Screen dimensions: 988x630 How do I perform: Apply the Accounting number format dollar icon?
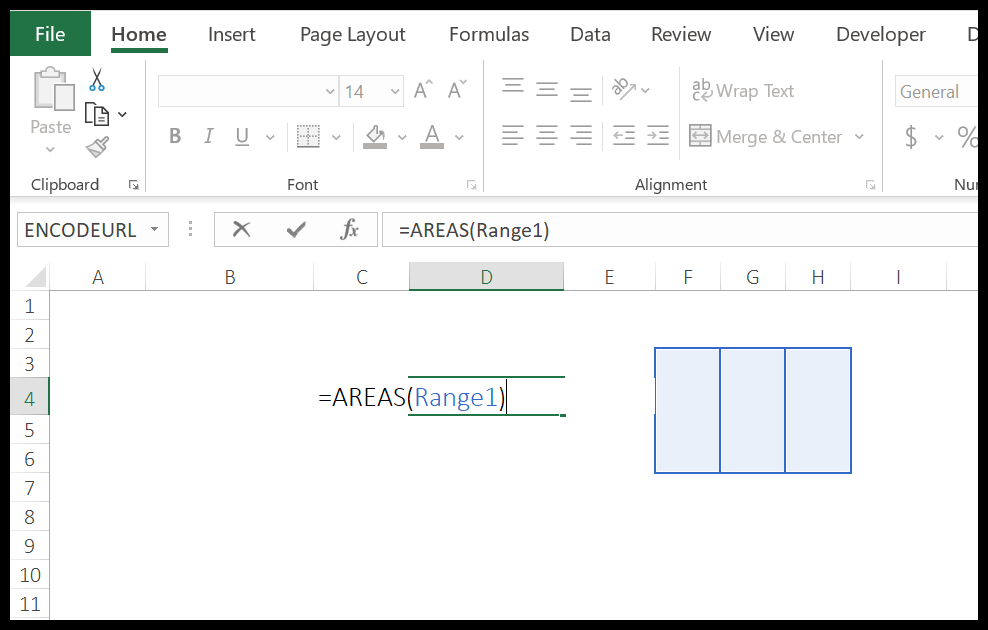pos(912,136)
